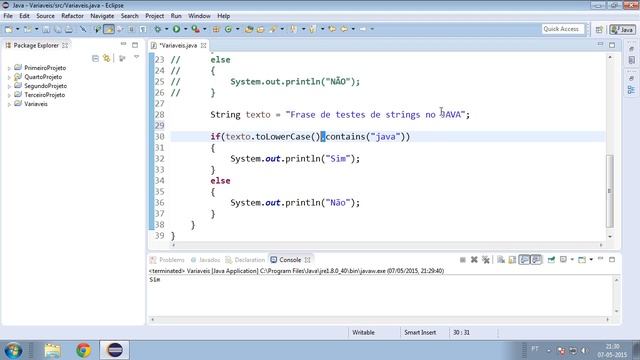Screen dimensions: 640x360
Task: Click the Quick Access search field
Action: 563,29
